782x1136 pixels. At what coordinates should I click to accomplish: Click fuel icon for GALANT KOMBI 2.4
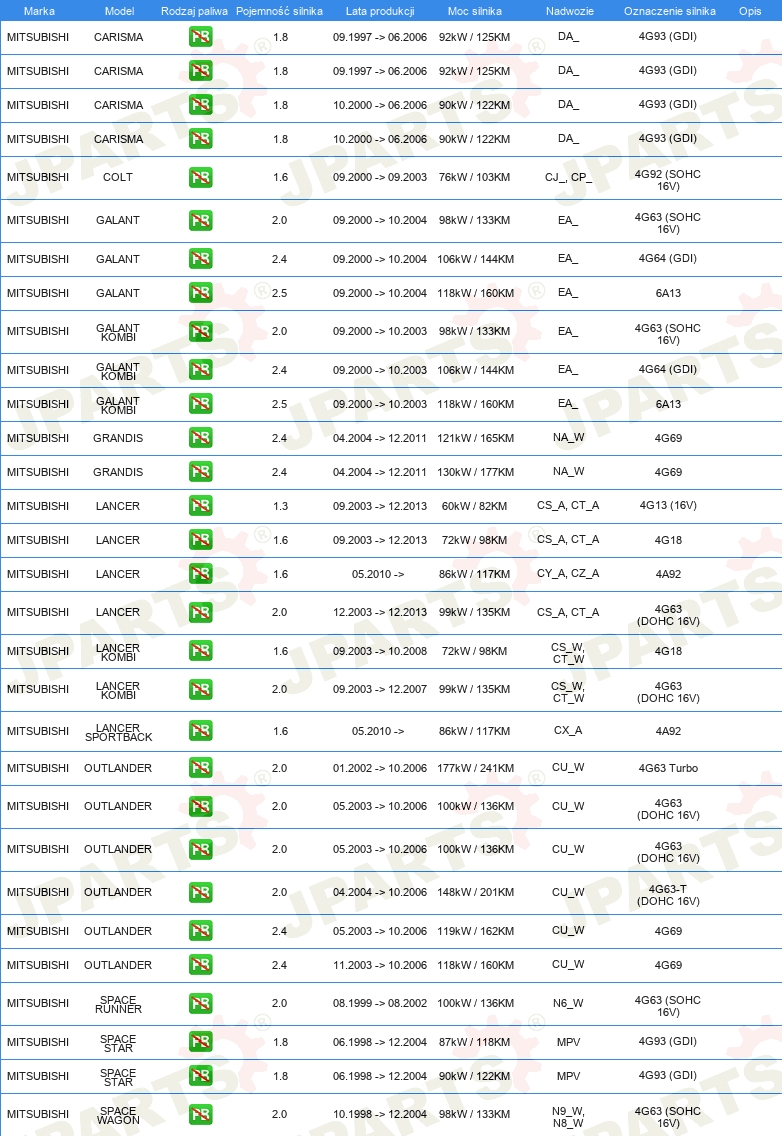[201, 370]
